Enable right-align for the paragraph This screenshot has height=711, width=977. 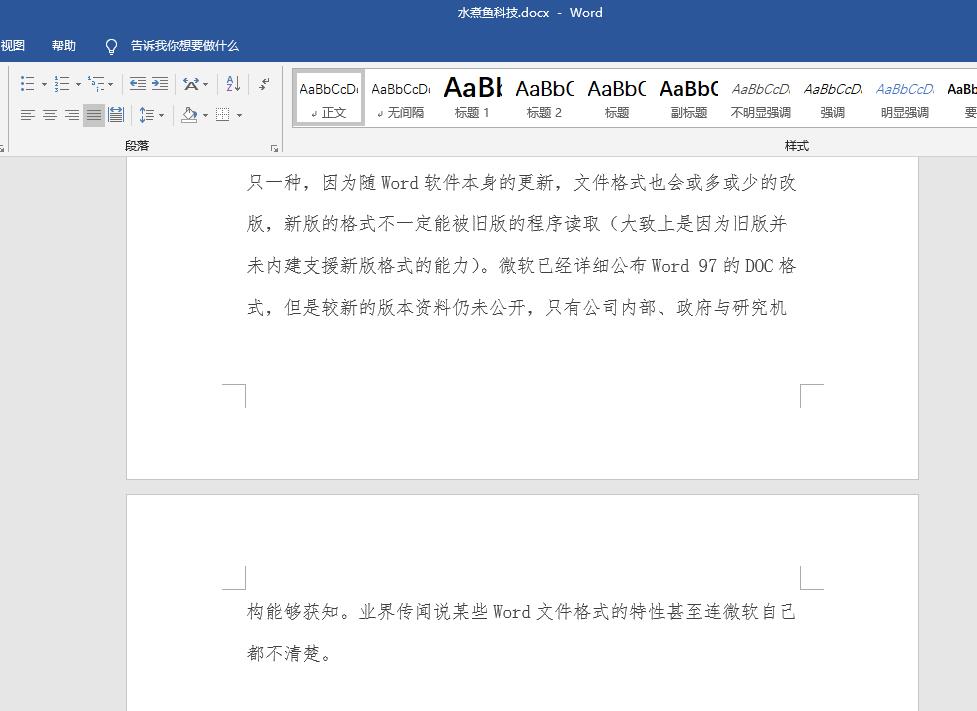click(x=70, y=115)
